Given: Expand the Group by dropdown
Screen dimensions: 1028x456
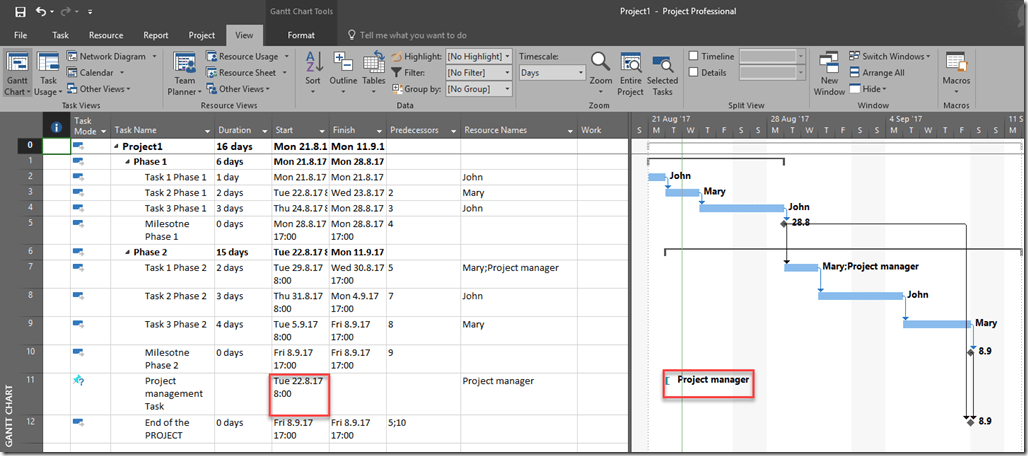Looking at the screenshot, I should pos(479,89).
